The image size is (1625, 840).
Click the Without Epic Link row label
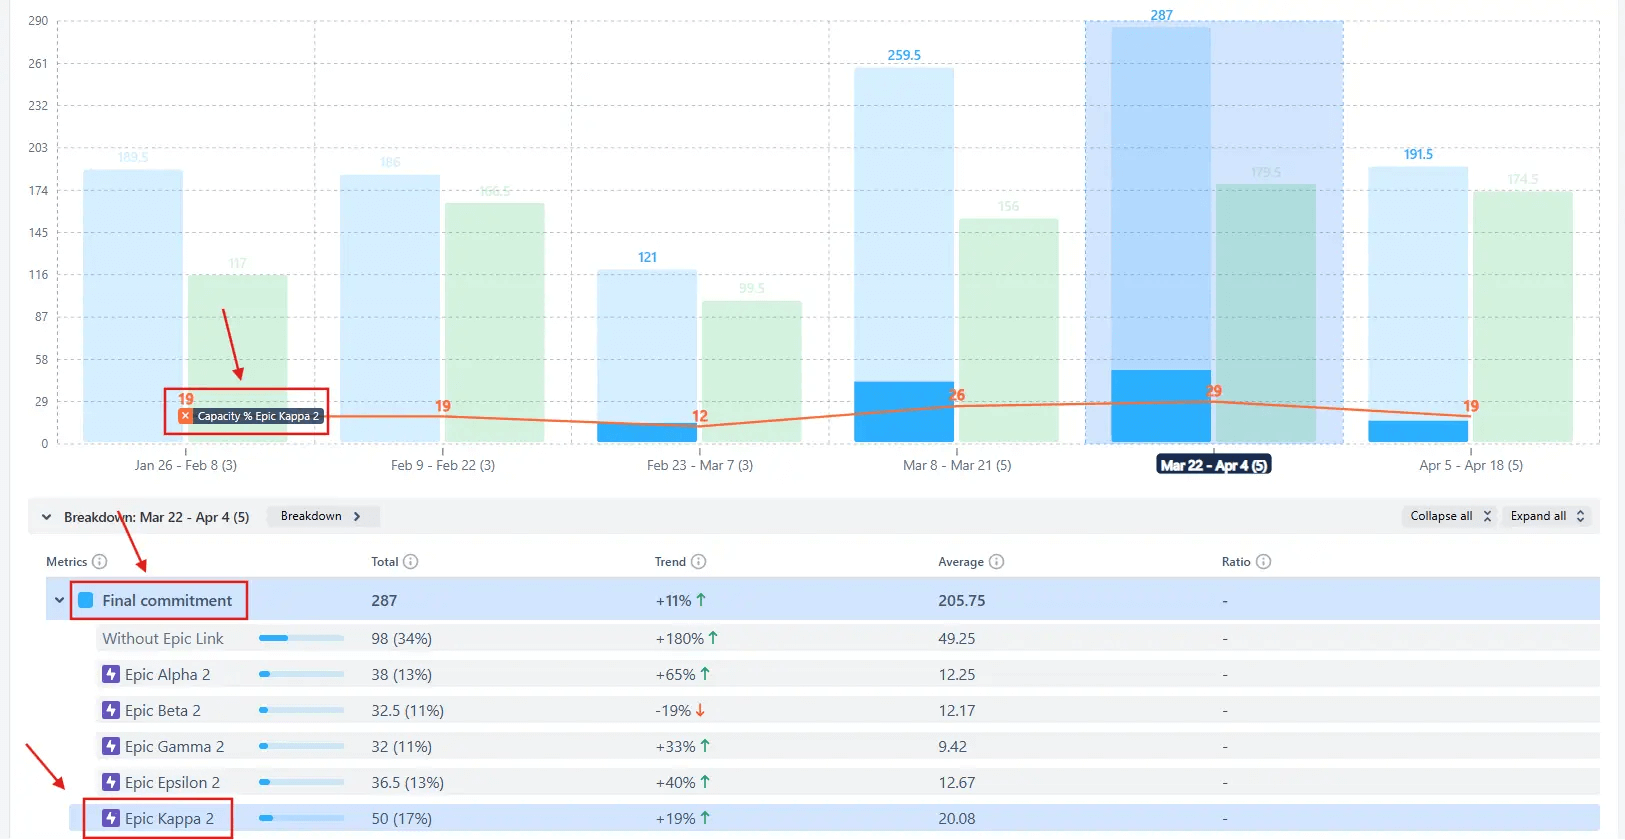163,638
